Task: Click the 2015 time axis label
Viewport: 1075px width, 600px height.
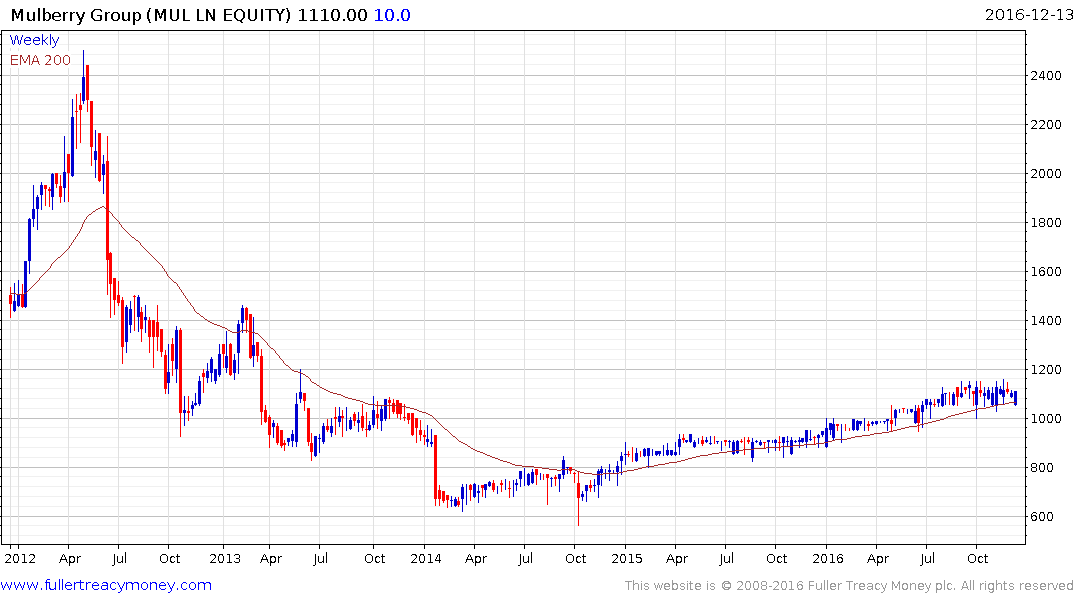Action: tap(627, 558)
